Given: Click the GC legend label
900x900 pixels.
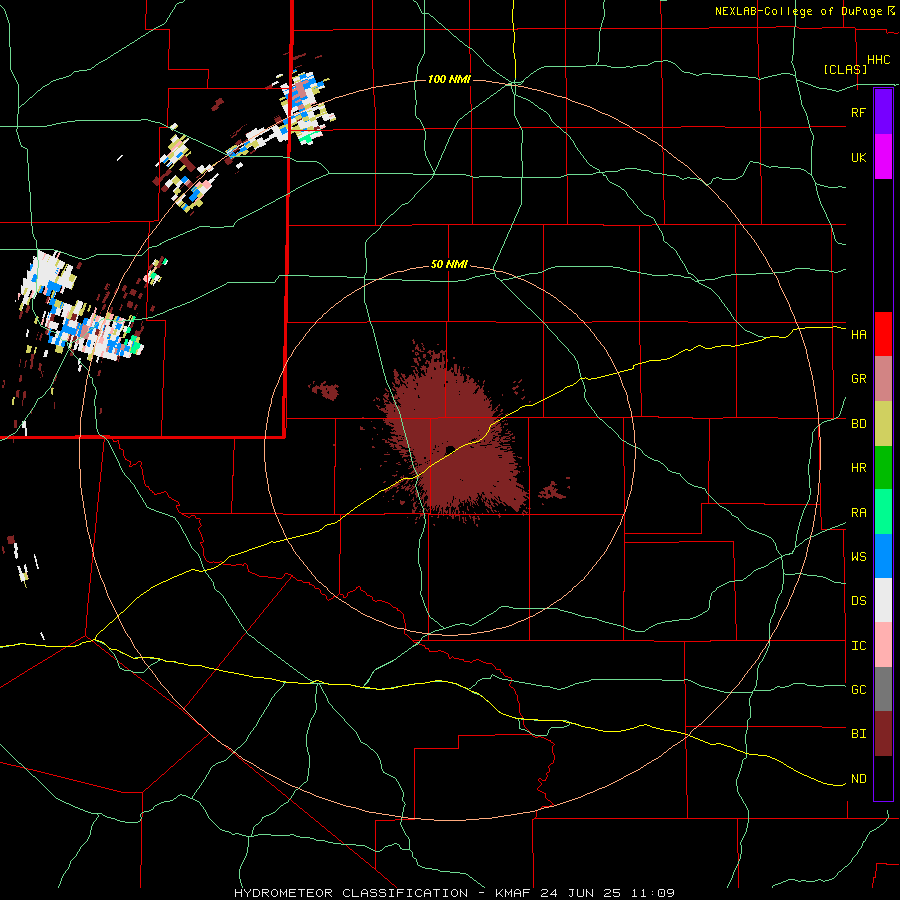Looking at the screenshot, I should [x=858, y=690].
